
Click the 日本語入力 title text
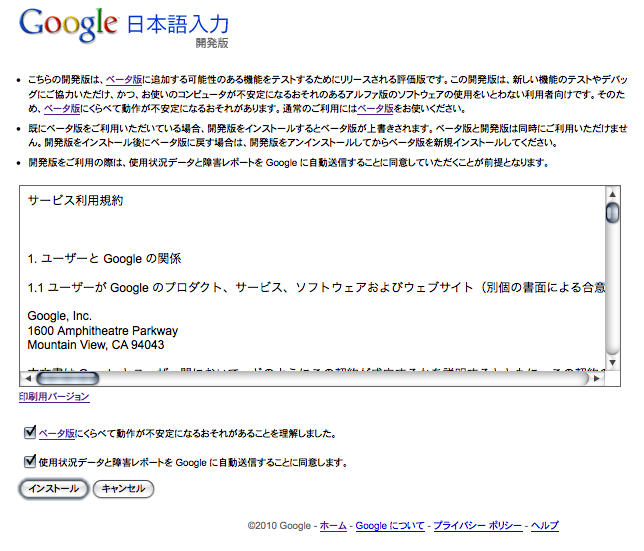coord(178,24)
